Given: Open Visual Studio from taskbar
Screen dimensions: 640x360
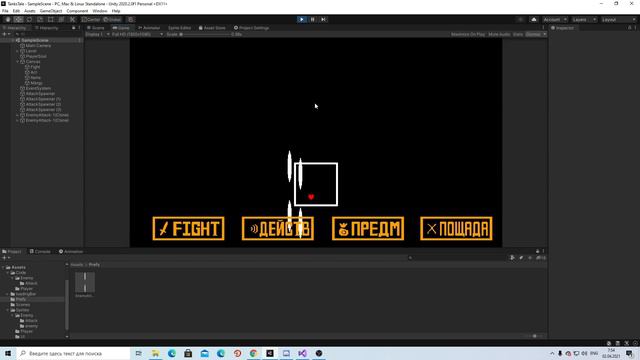Looking at the screenshot, I should tap(302, 353).
